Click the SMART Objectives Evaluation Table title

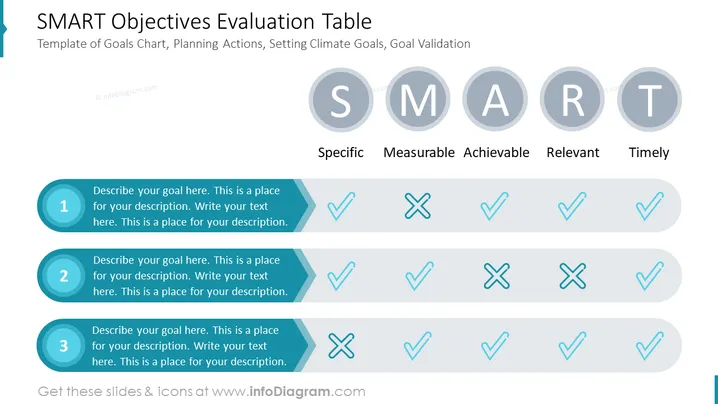204,21
